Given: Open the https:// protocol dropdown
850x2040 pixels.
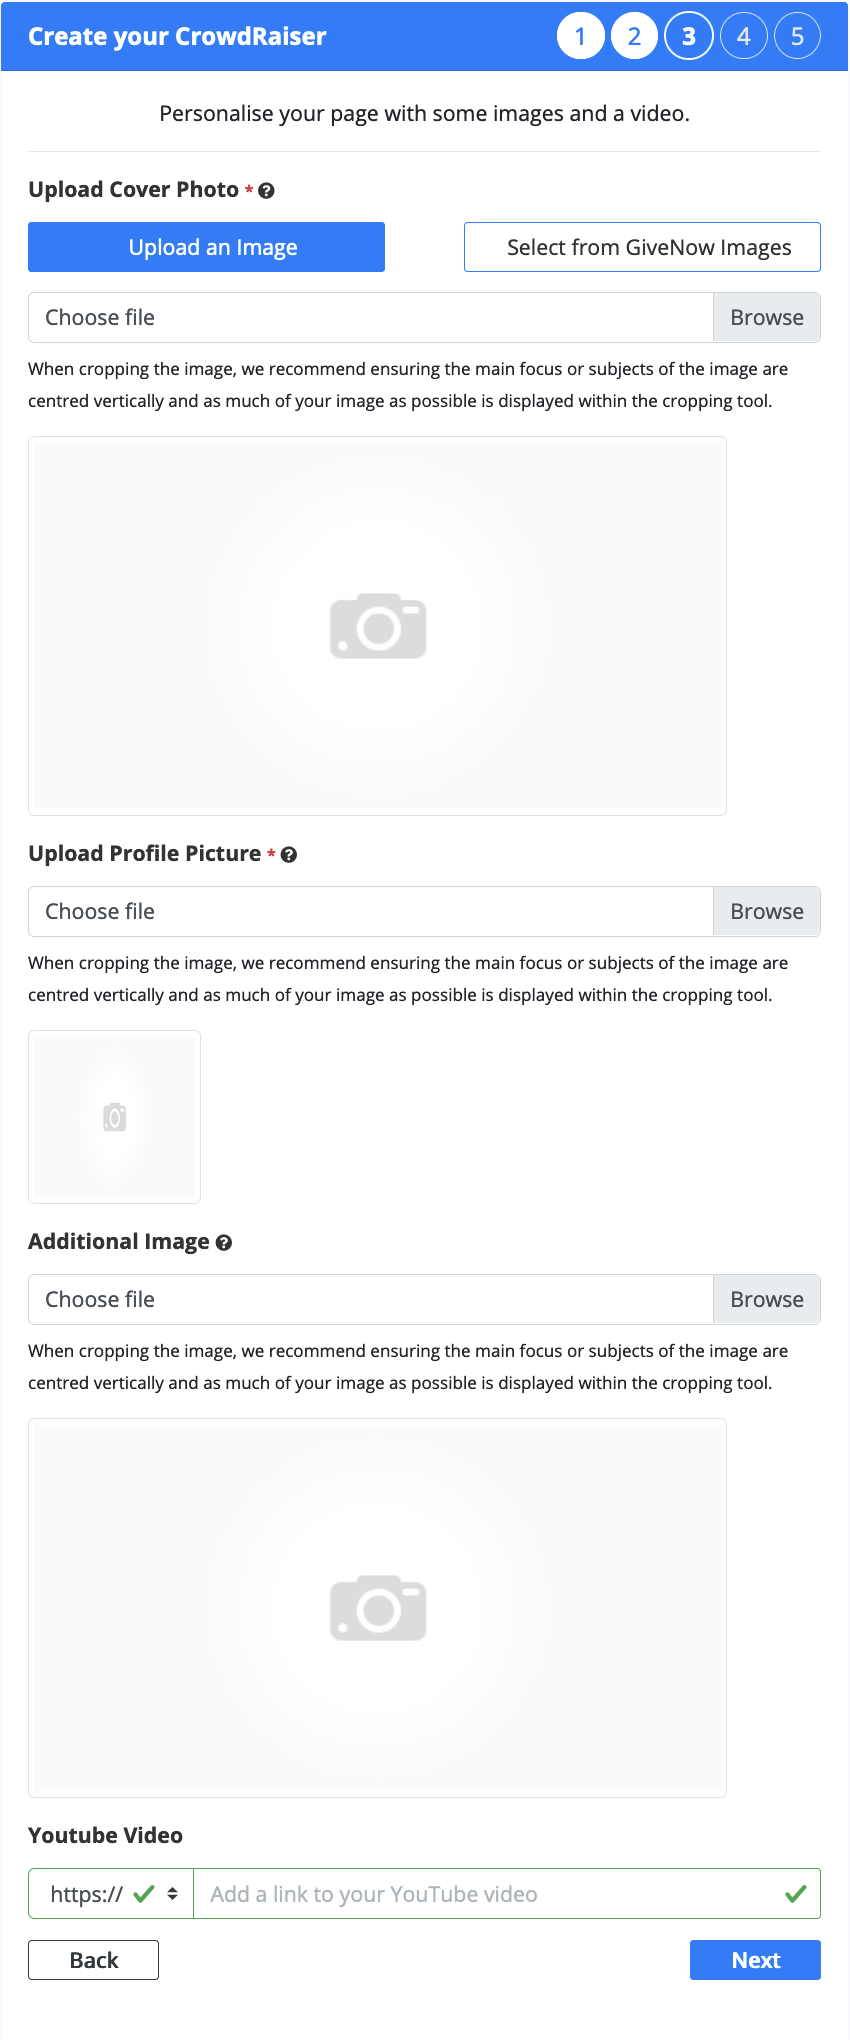Looking at the screenshot, I should click(111, 1894).
